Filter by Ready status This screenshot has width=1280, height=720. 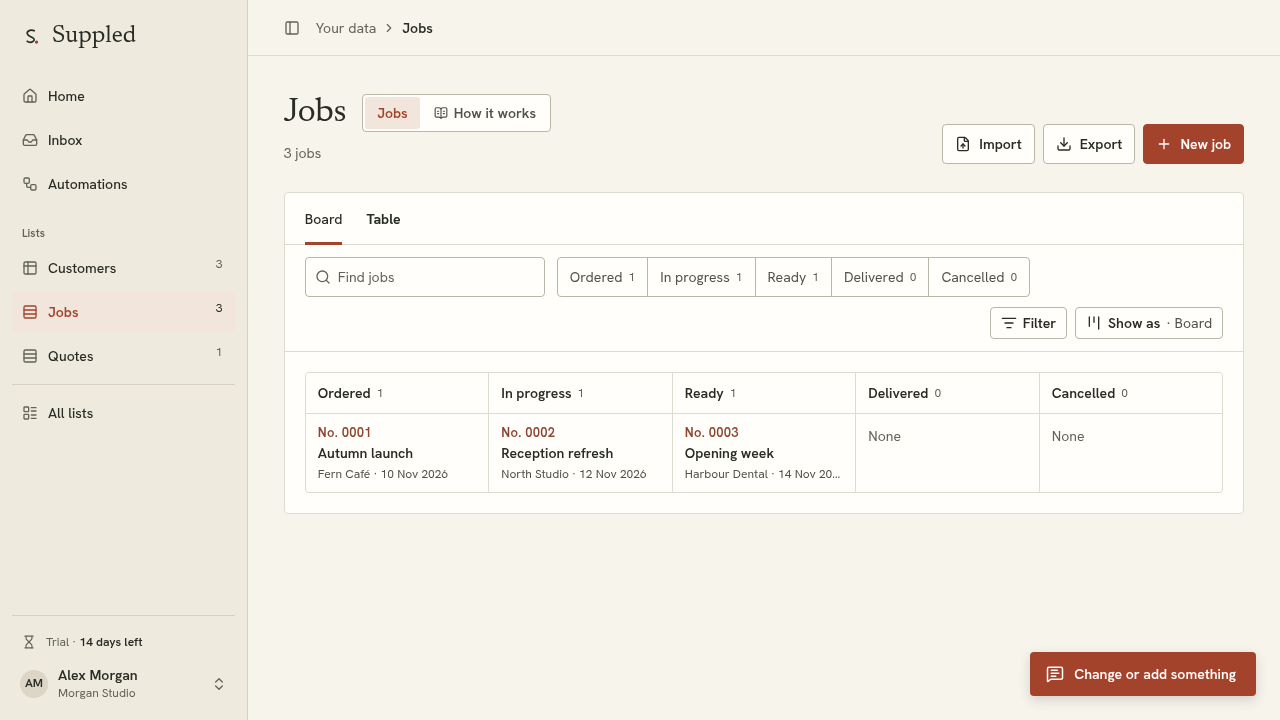(x=793, y=277)
